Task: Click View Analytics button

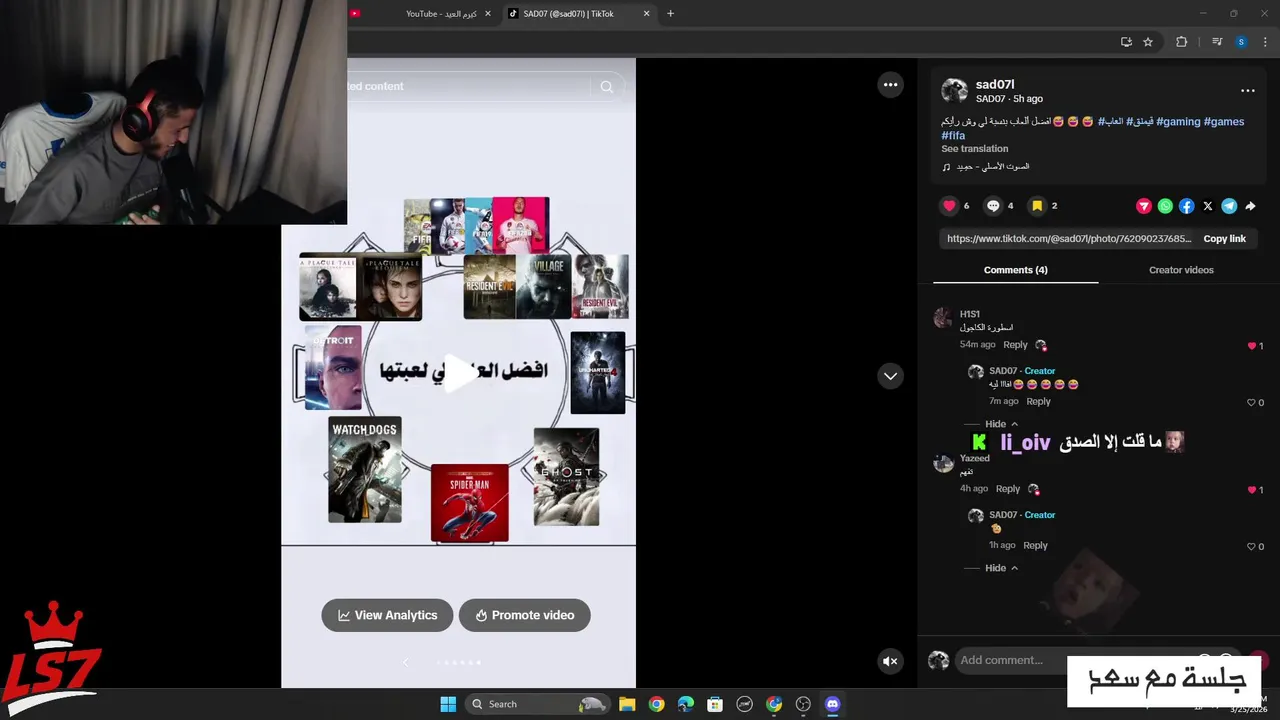Action: pos(387,615)
